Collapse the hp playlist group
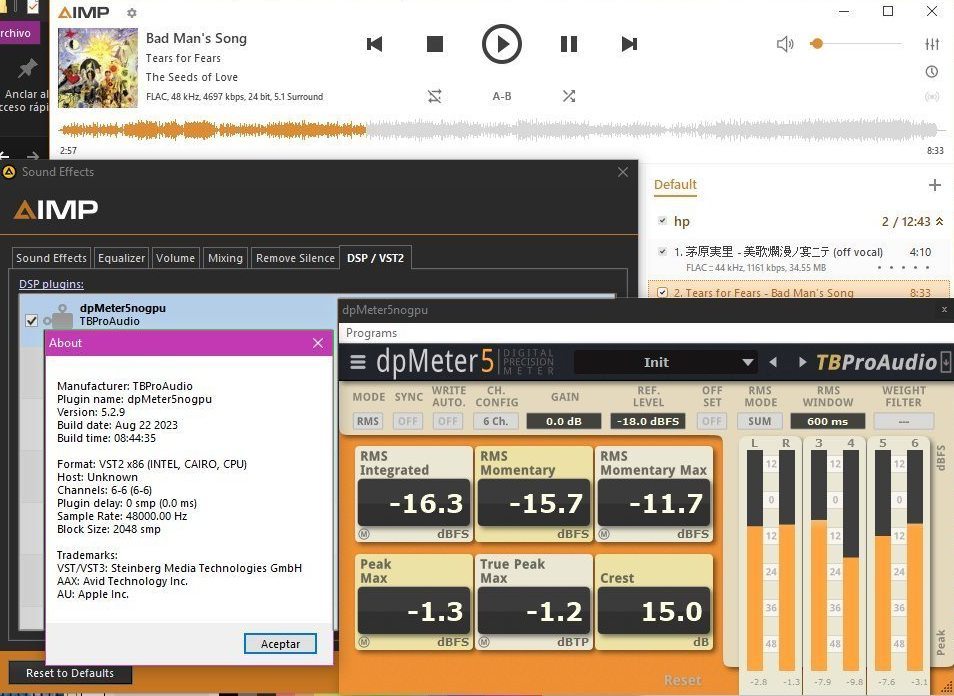The image size is (954, 696). [x=939, y=221]
